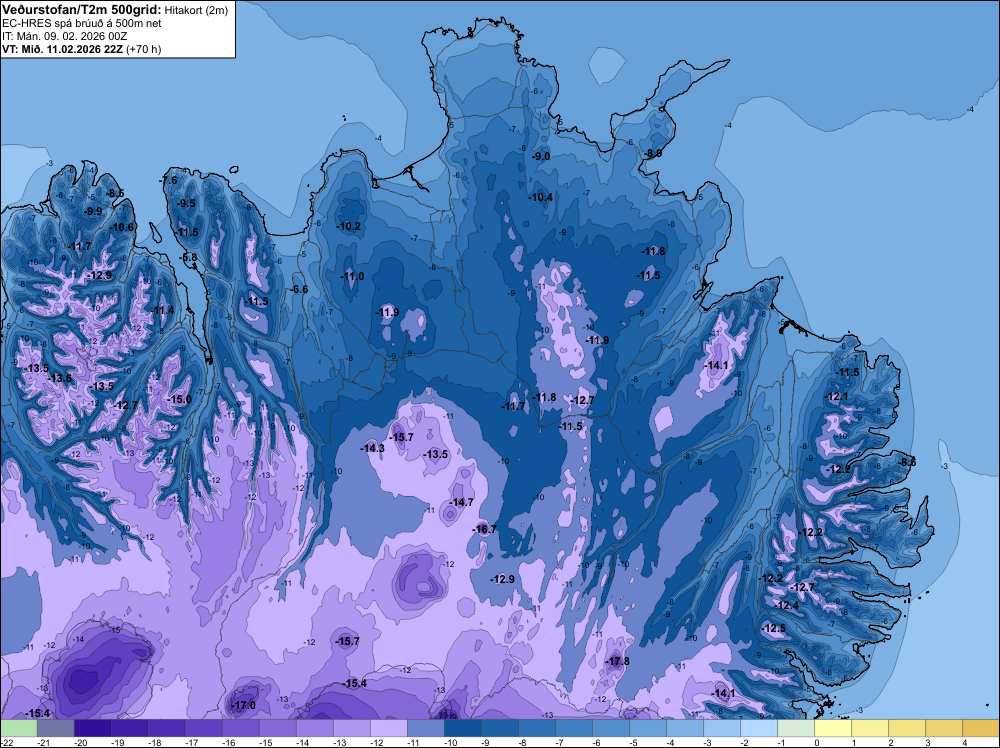This screenshot has height=748, width=1000.
Task: Select the -12.4 temperature value
Action: (x=787, y=605)
